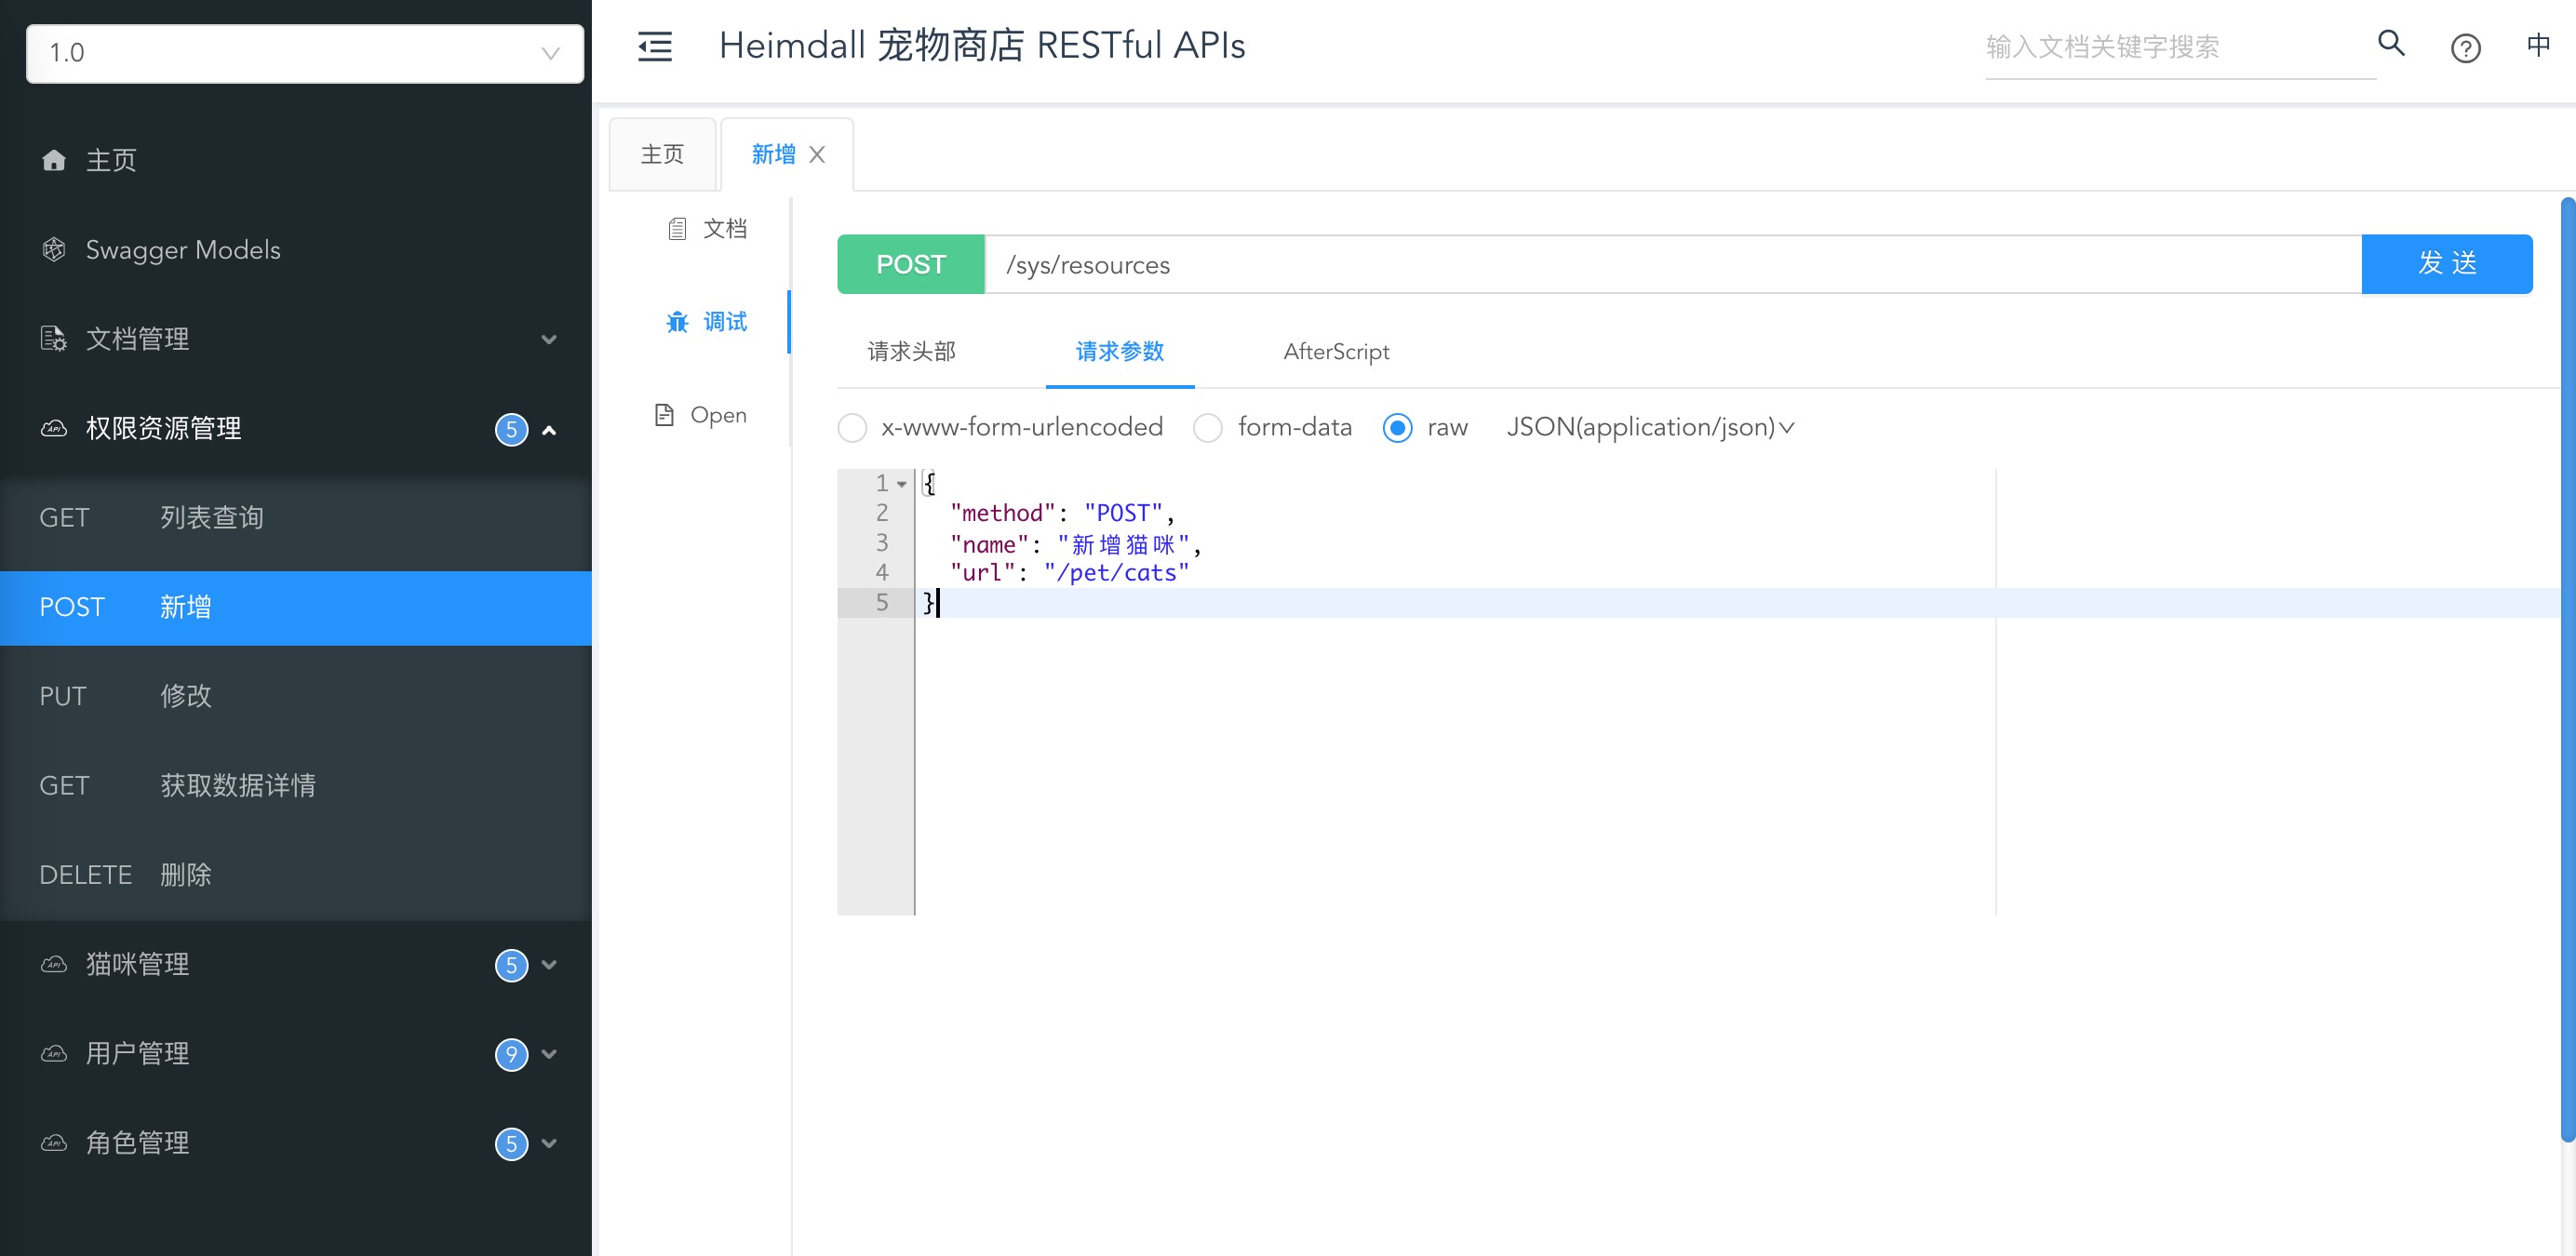The width and height of the screenshot is (2576, 1256).
Task: Fold the JSON block at line 1
Action: 902,484
